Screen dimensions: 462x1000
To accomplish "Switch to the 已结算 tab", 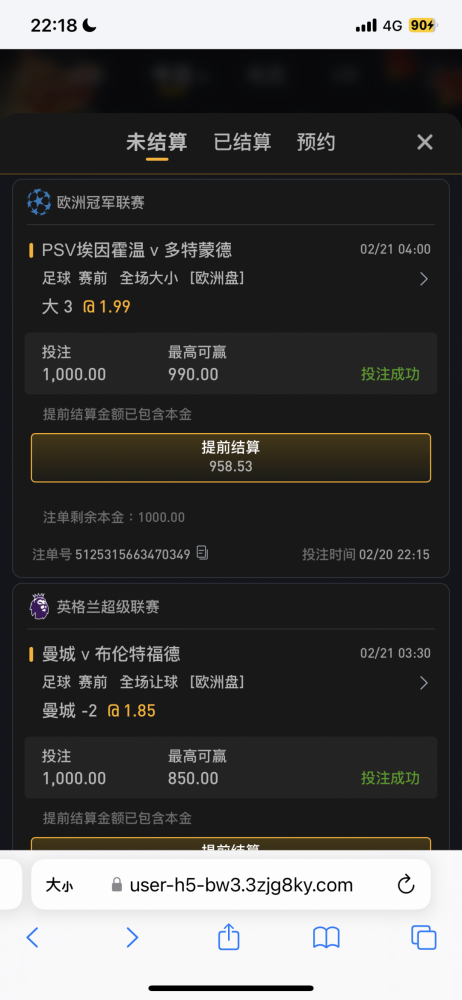I will tap(242, 142).
